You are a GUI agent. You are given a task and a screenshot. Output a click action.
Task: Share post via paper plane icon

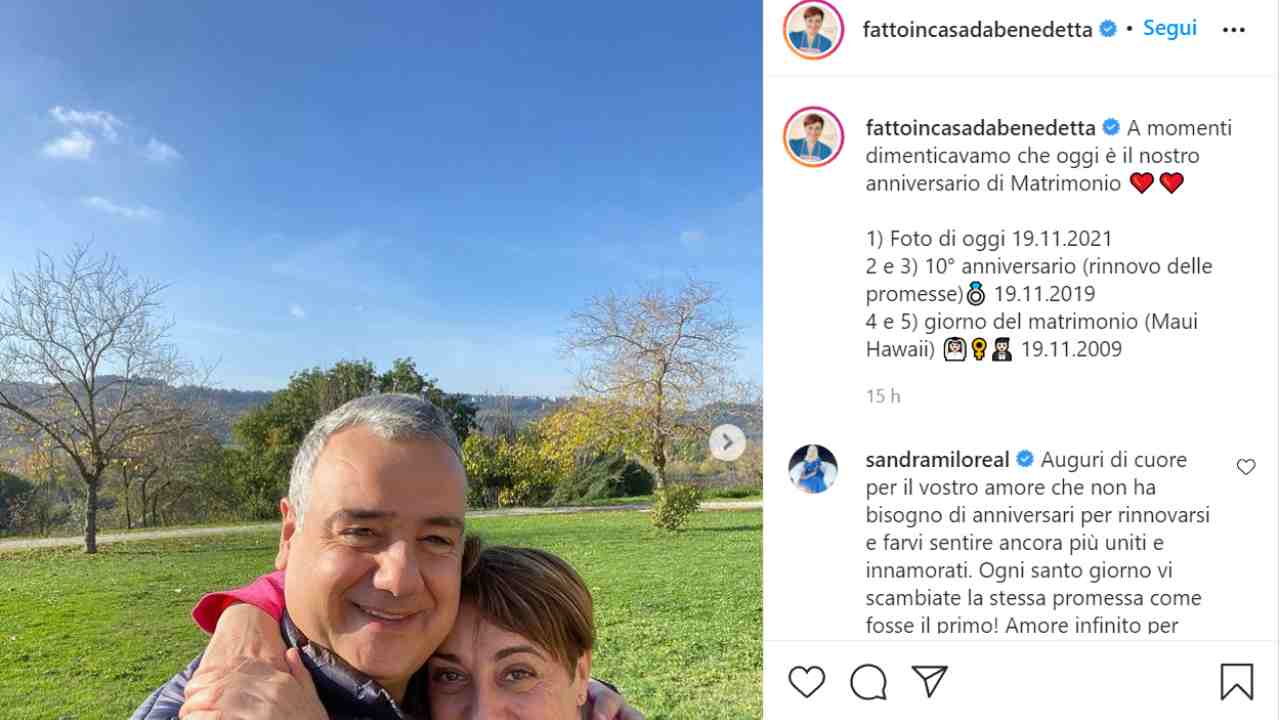[x=930, y=682]
